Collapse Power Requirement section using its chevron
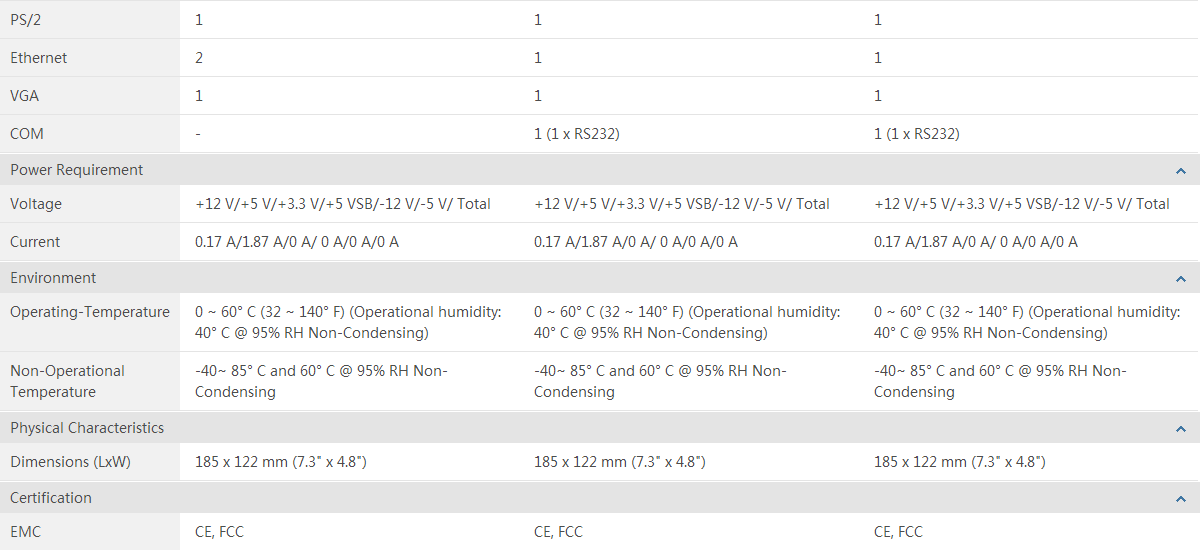Viewport: 1201px width, 550px height. [x=1181, y=171]
